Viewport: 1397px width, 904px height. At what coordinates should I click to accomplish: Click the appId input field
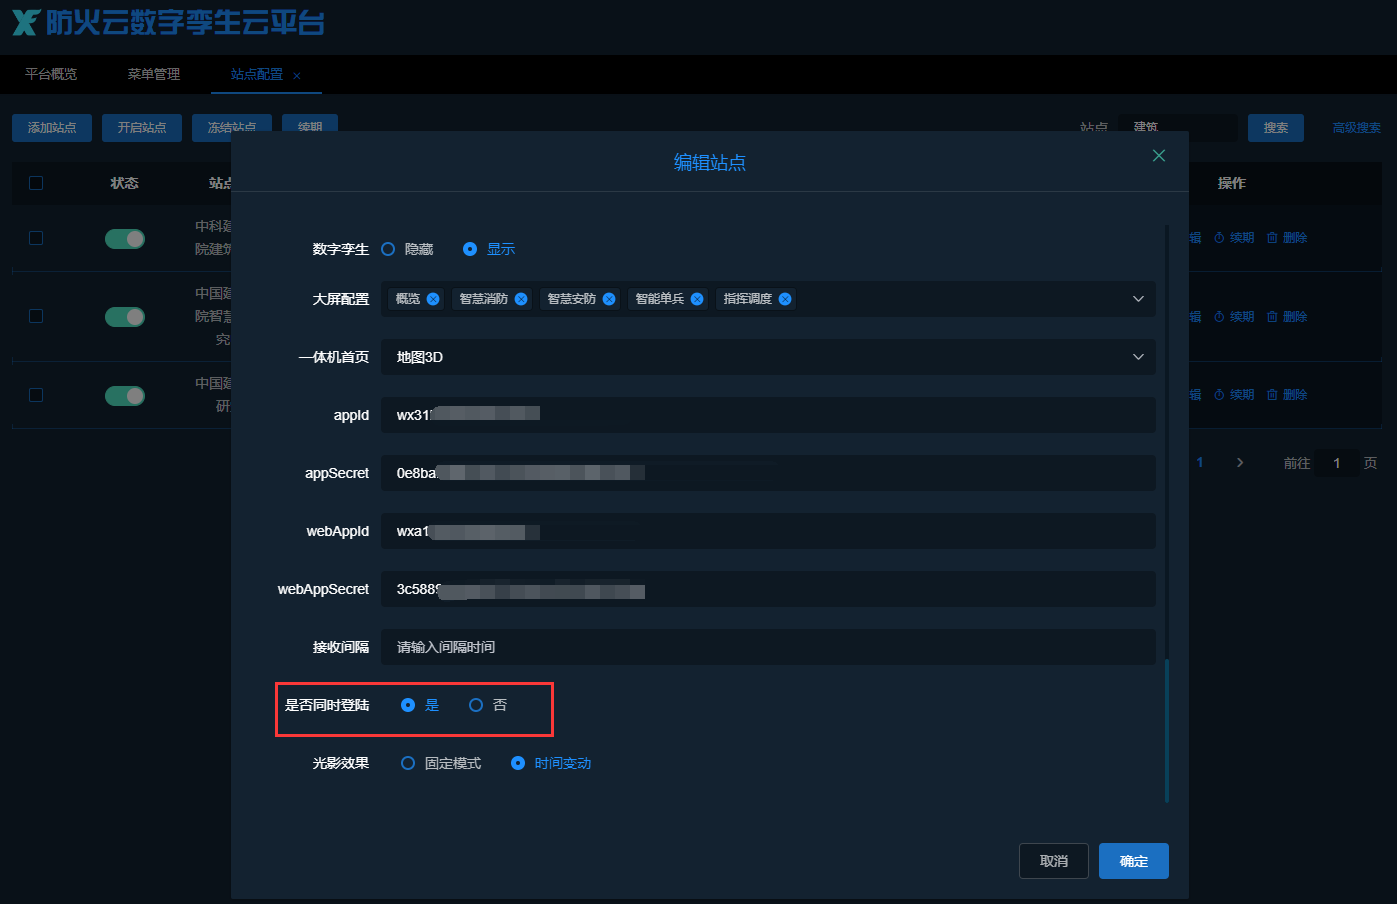[768, 415]
